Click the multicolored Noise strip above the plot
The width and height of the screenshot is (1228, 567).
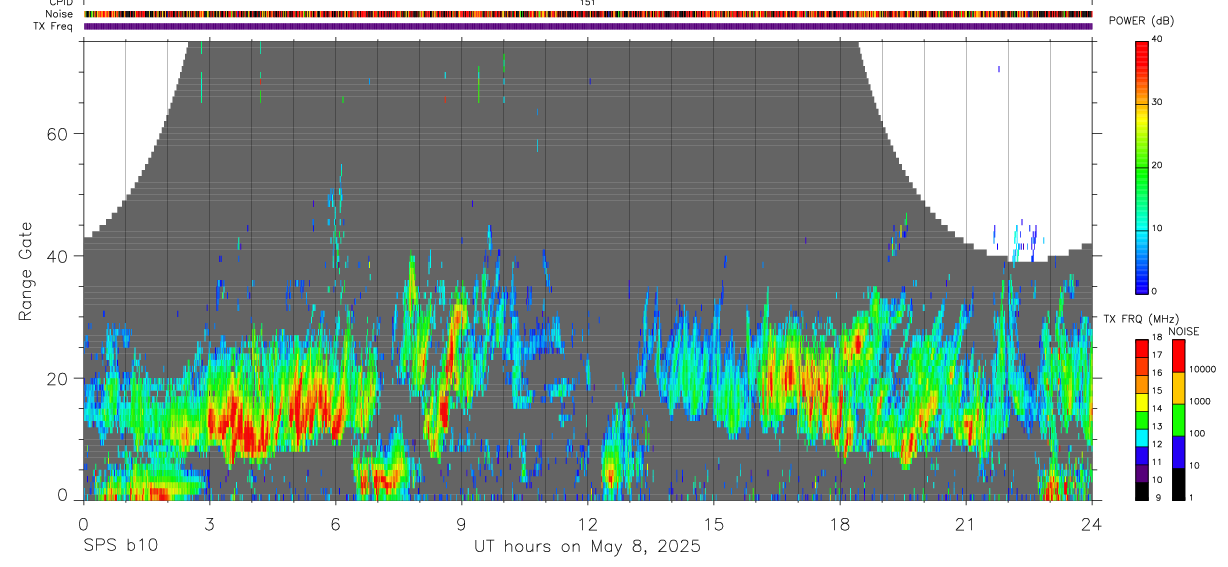coord(588,14)
